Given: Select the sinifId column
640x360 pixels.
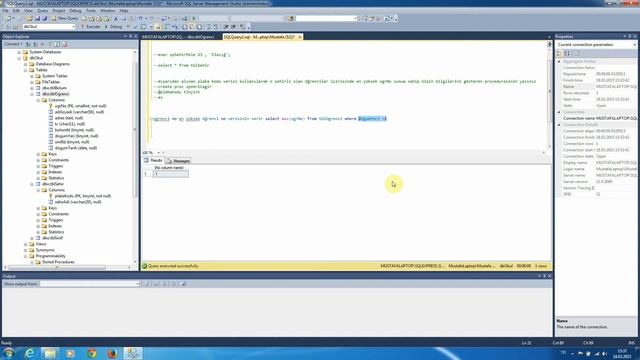Looking at the screenshot, I should click(x=72, y=142).
